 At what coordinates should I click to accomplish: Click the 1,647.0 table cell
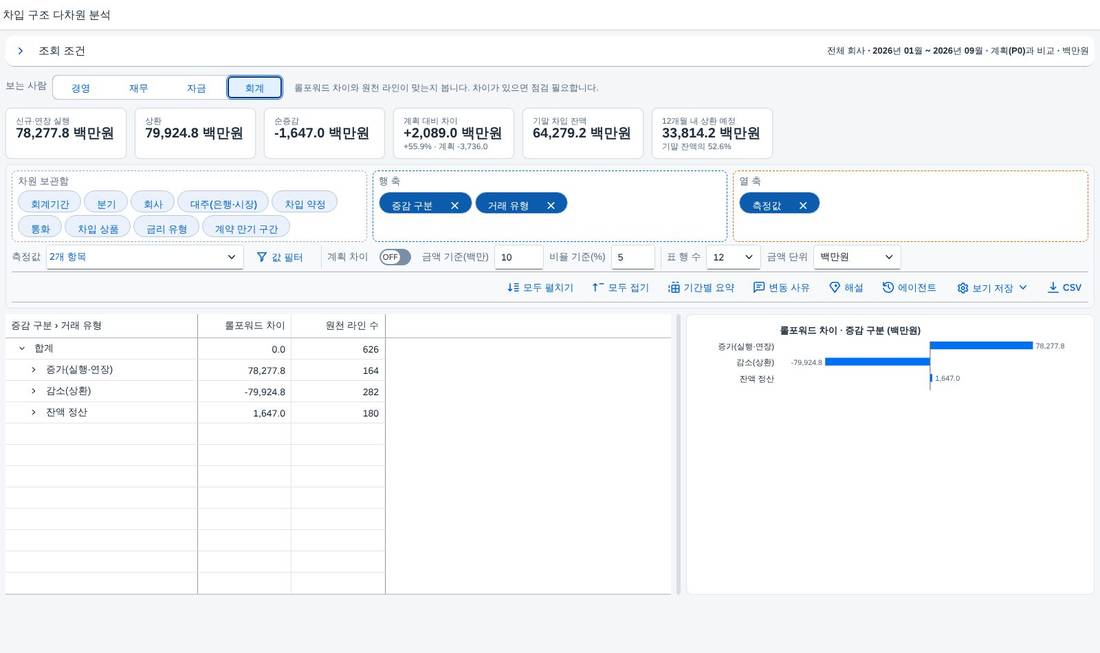point(244,413)
